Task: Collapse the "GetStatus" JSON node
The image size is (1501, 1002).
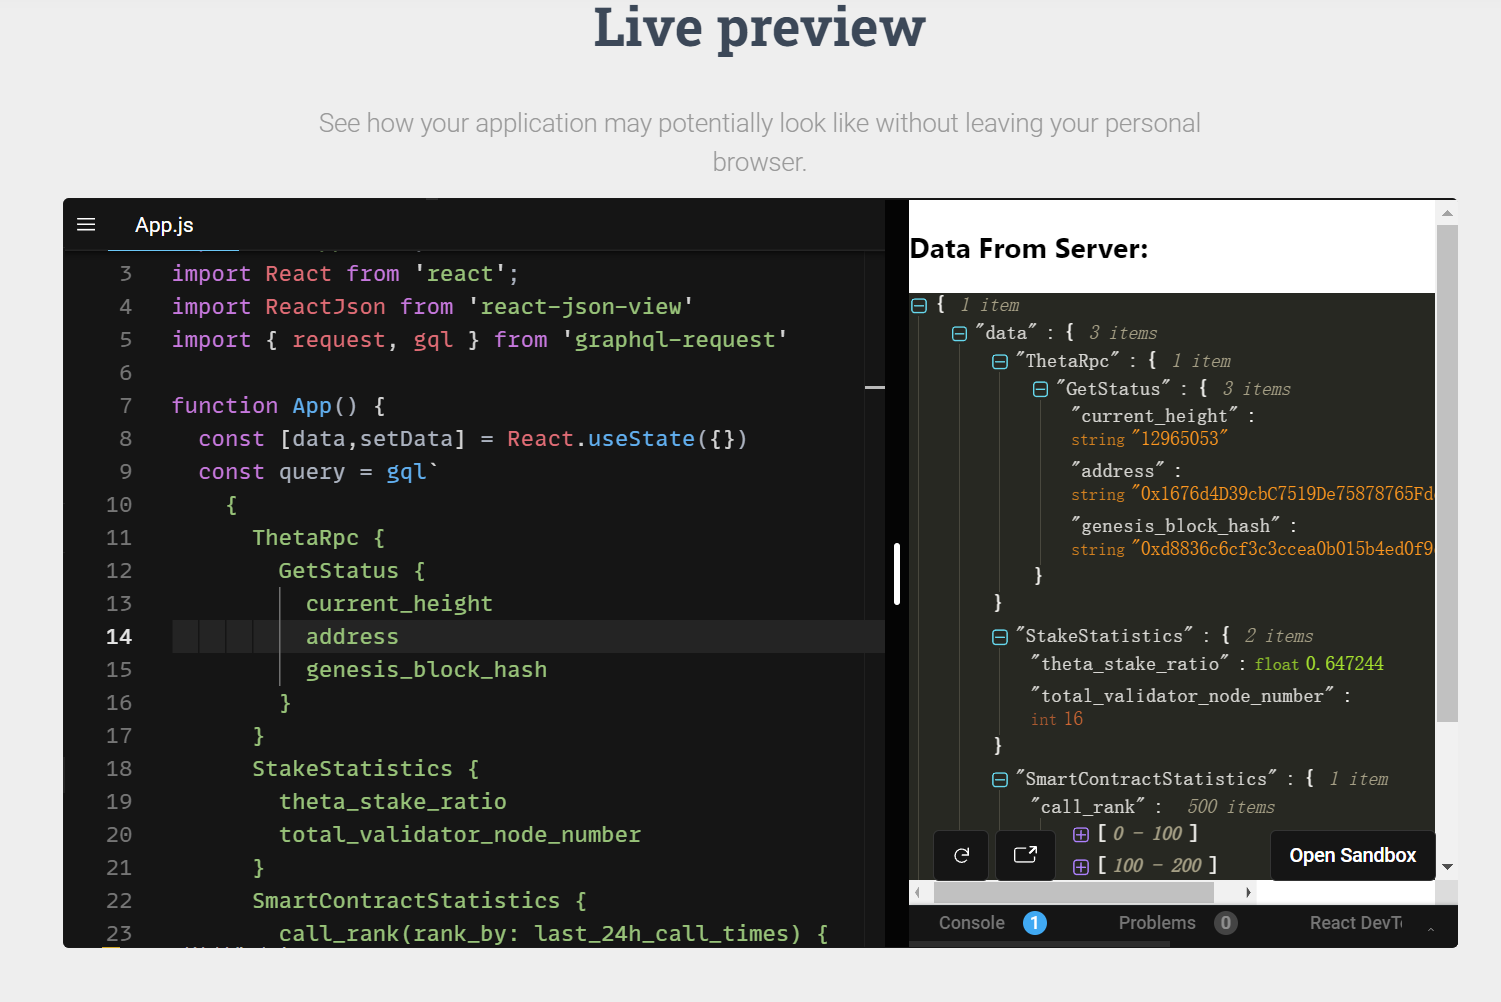Action: click(1040, 390)
